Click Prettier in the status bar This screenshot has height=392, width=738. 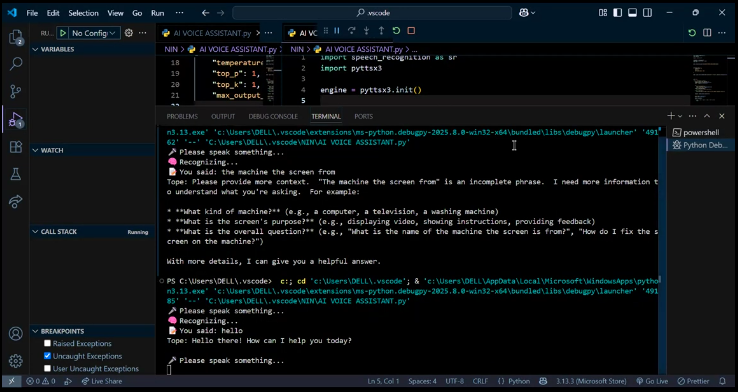[x=693, y=381]
